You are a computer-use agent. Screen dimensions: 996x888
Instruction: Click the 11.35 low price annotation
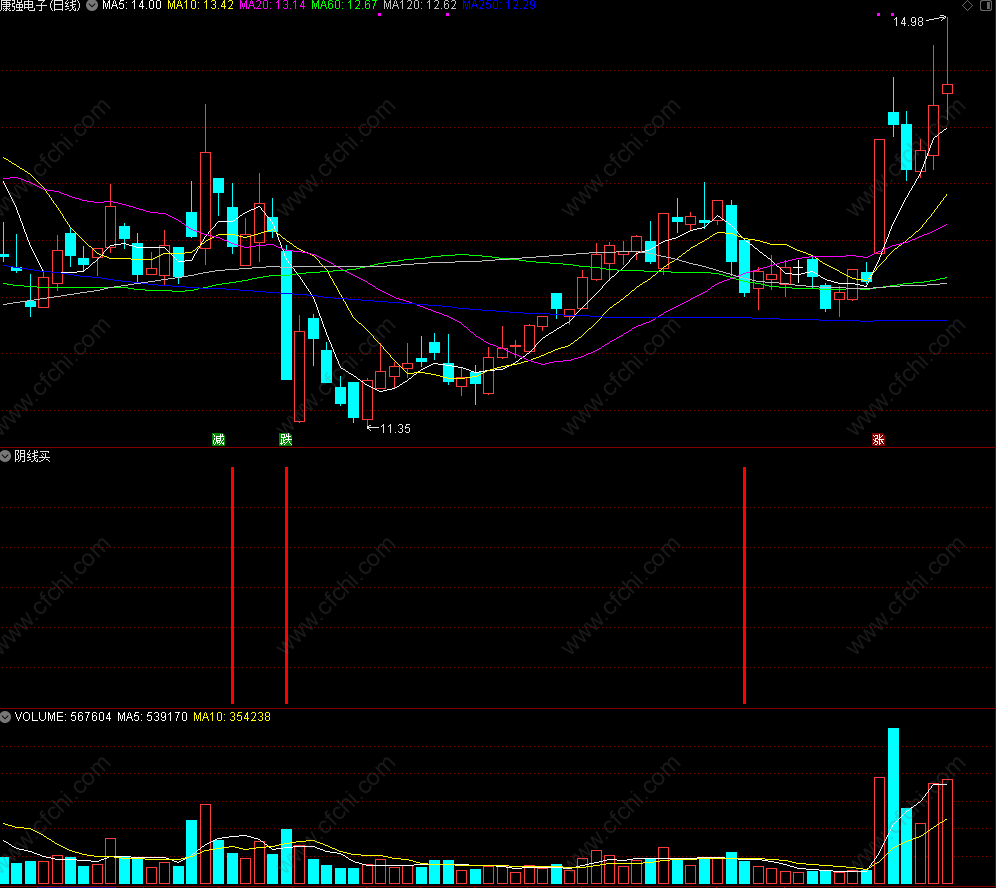pyautogui.click(x=395, y=429)
